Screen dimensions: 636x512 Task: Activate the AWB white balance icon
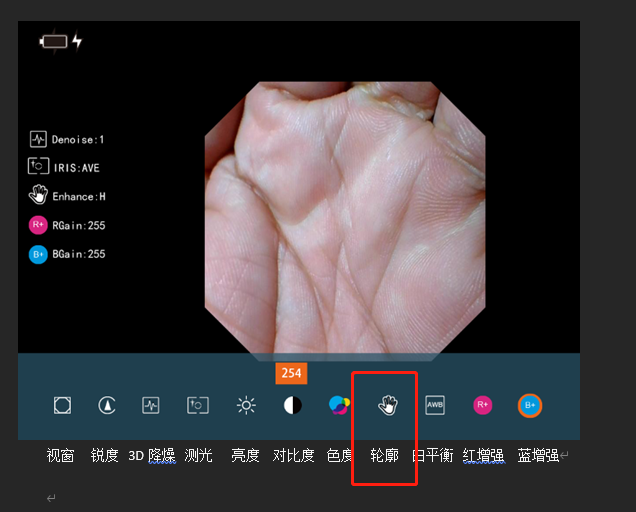click(435, 405)
